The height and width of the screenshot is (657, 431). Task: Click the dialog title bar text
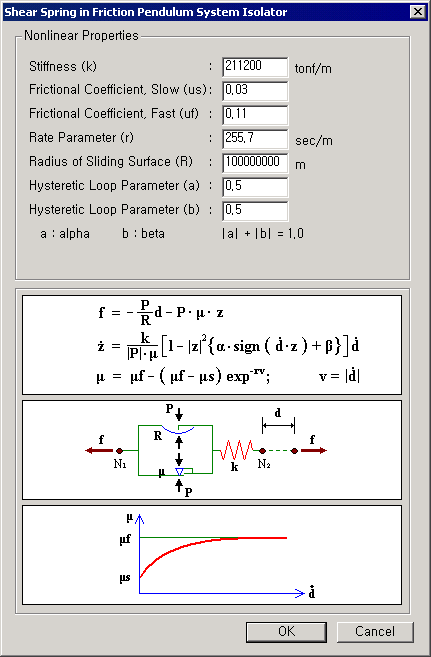pos(145,12)
